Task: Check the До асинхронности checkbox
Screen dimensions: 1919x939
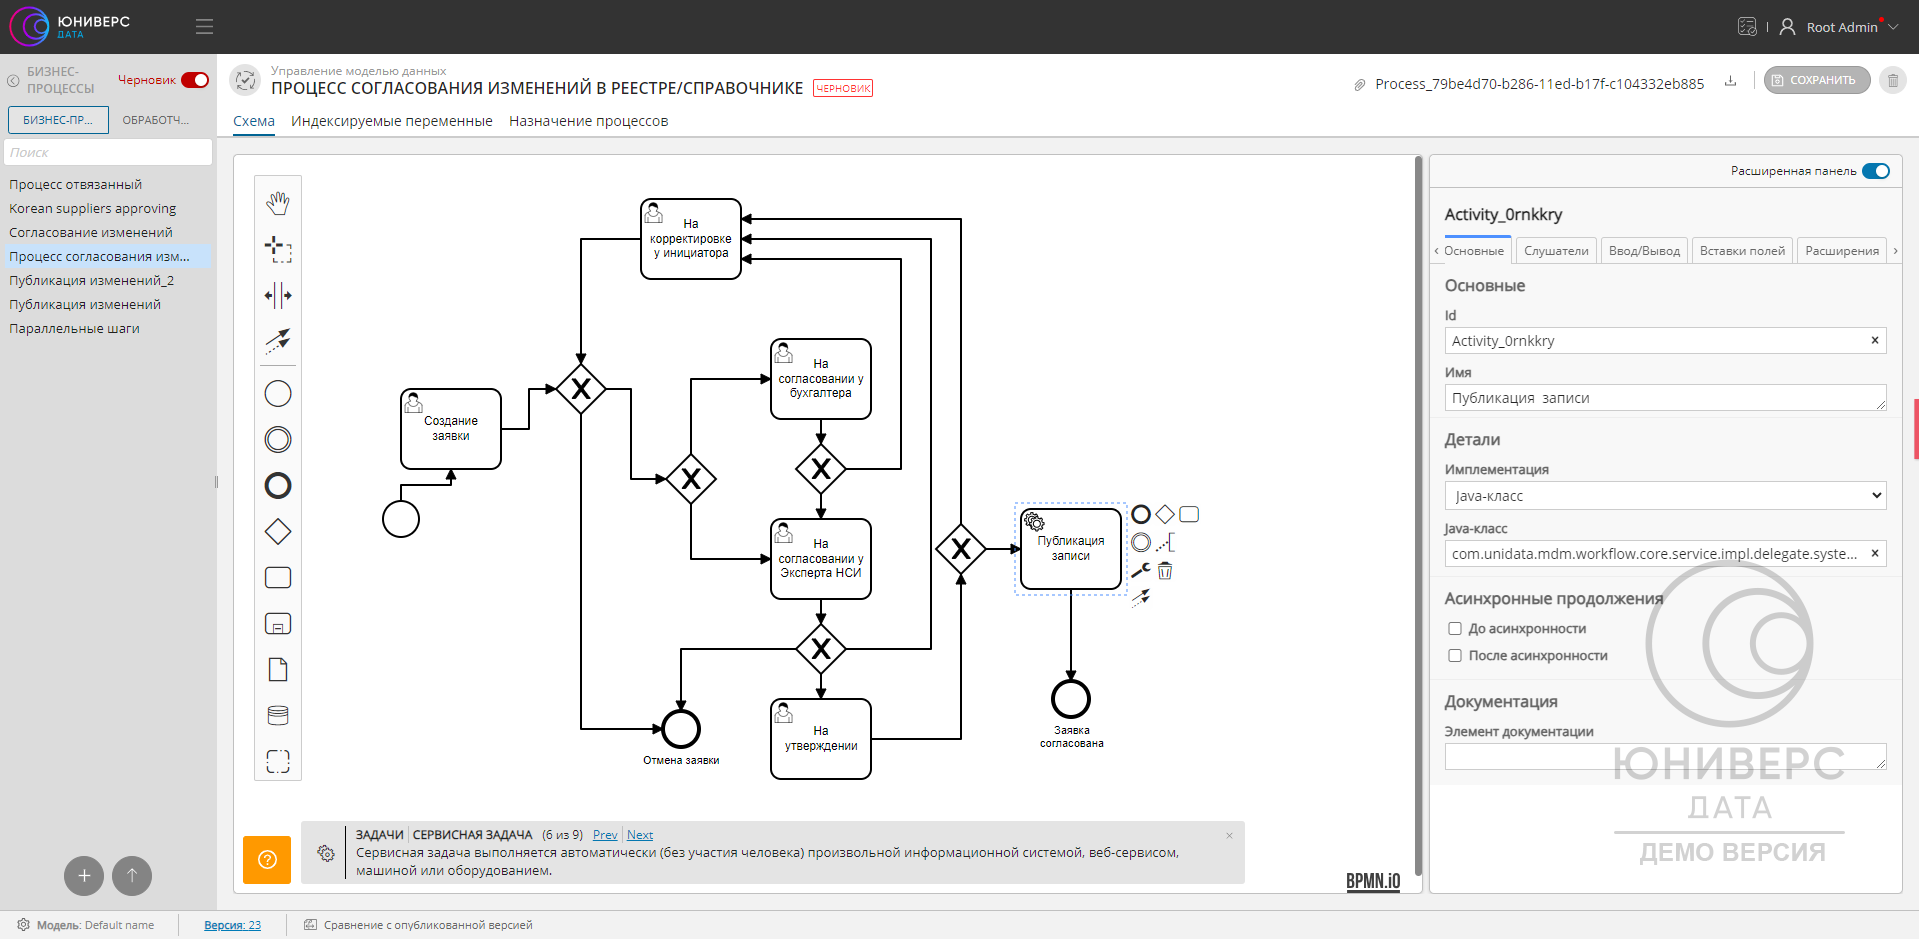Action: (x=1455, y=629)
